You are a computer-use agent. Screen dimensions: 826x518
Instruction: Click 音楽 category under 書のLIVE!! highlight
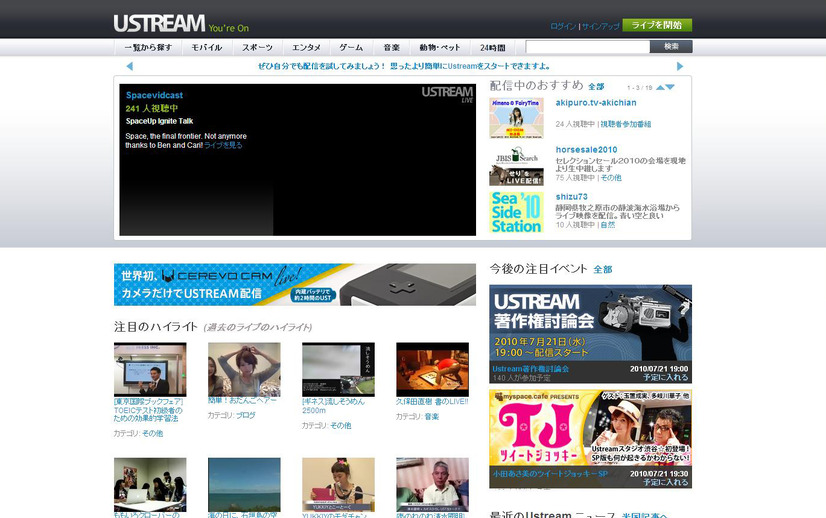click(x=431, y=416)
